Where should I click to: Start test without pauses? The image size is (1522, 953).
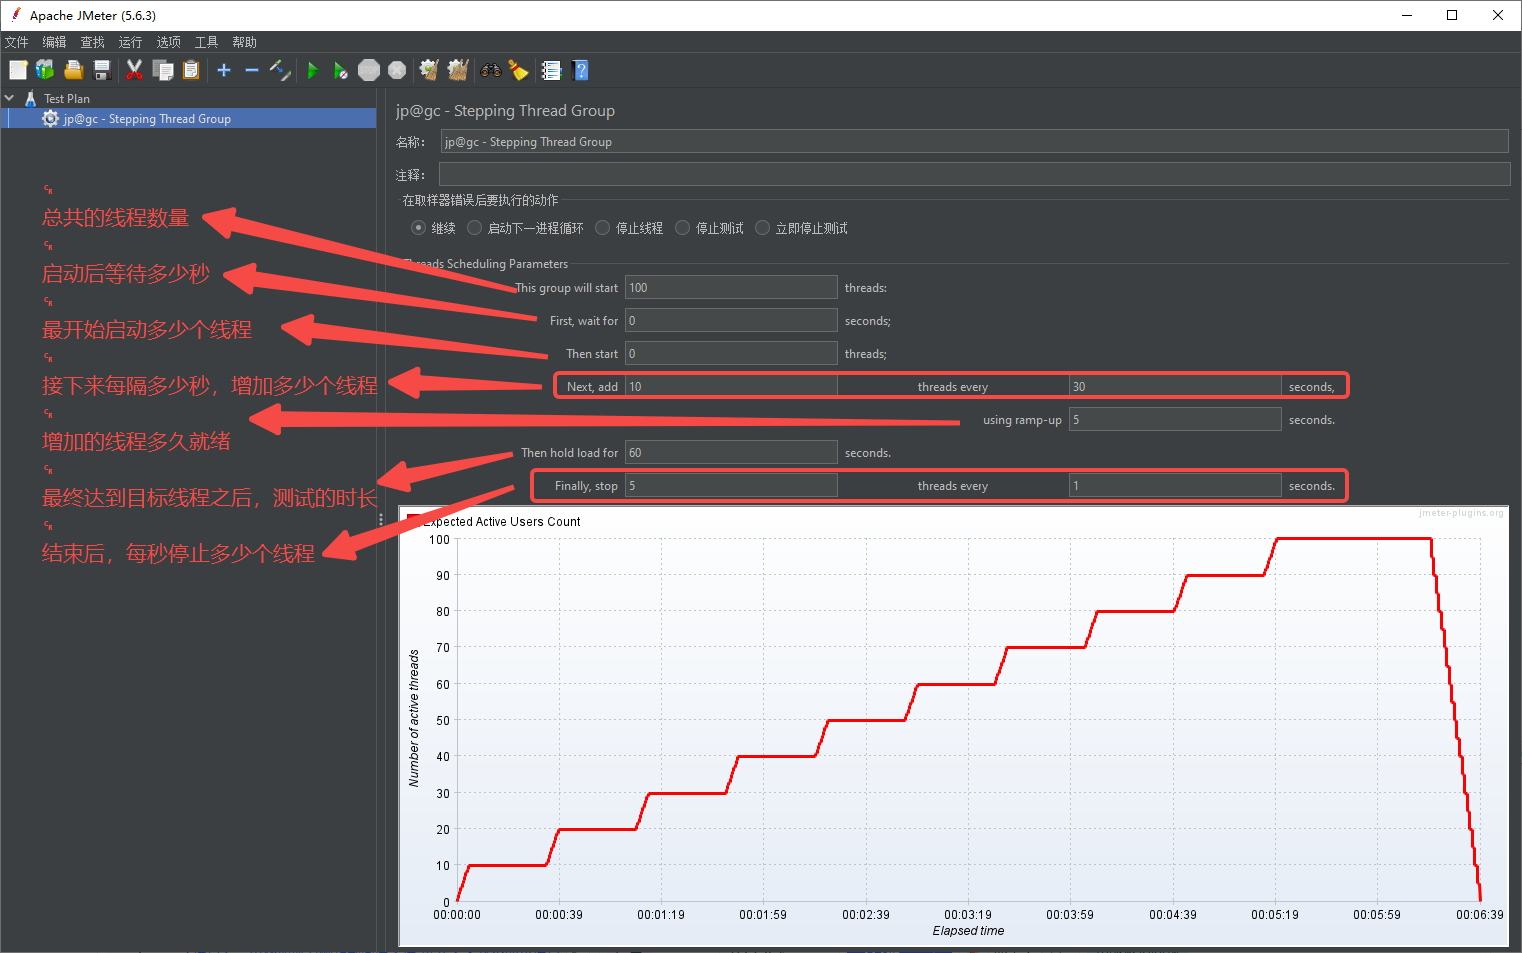tap(341, 70)
